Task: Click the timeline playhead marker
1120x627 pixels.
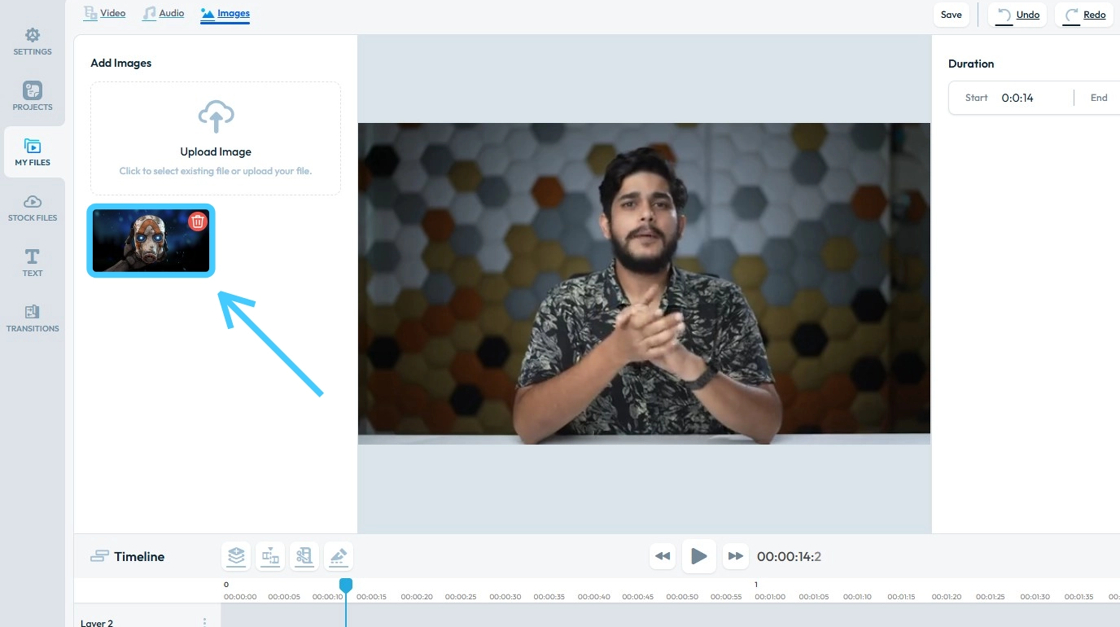Action: [x=346, y=585]
